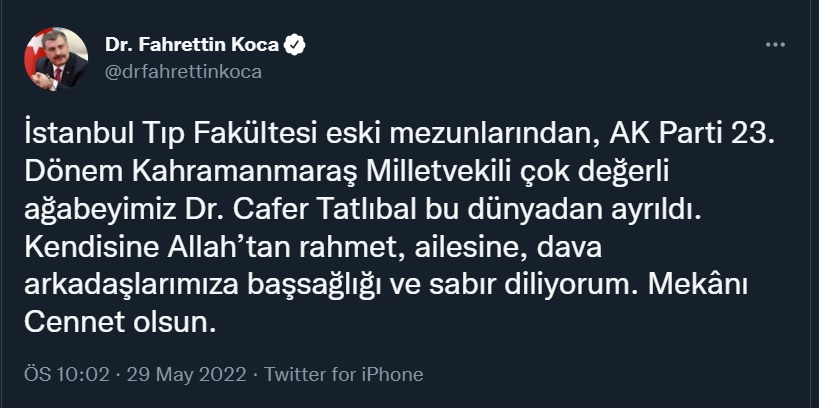Click the display name Dr. Fahrettin Koca
The image size is (819, 412).
pos(194,45)
